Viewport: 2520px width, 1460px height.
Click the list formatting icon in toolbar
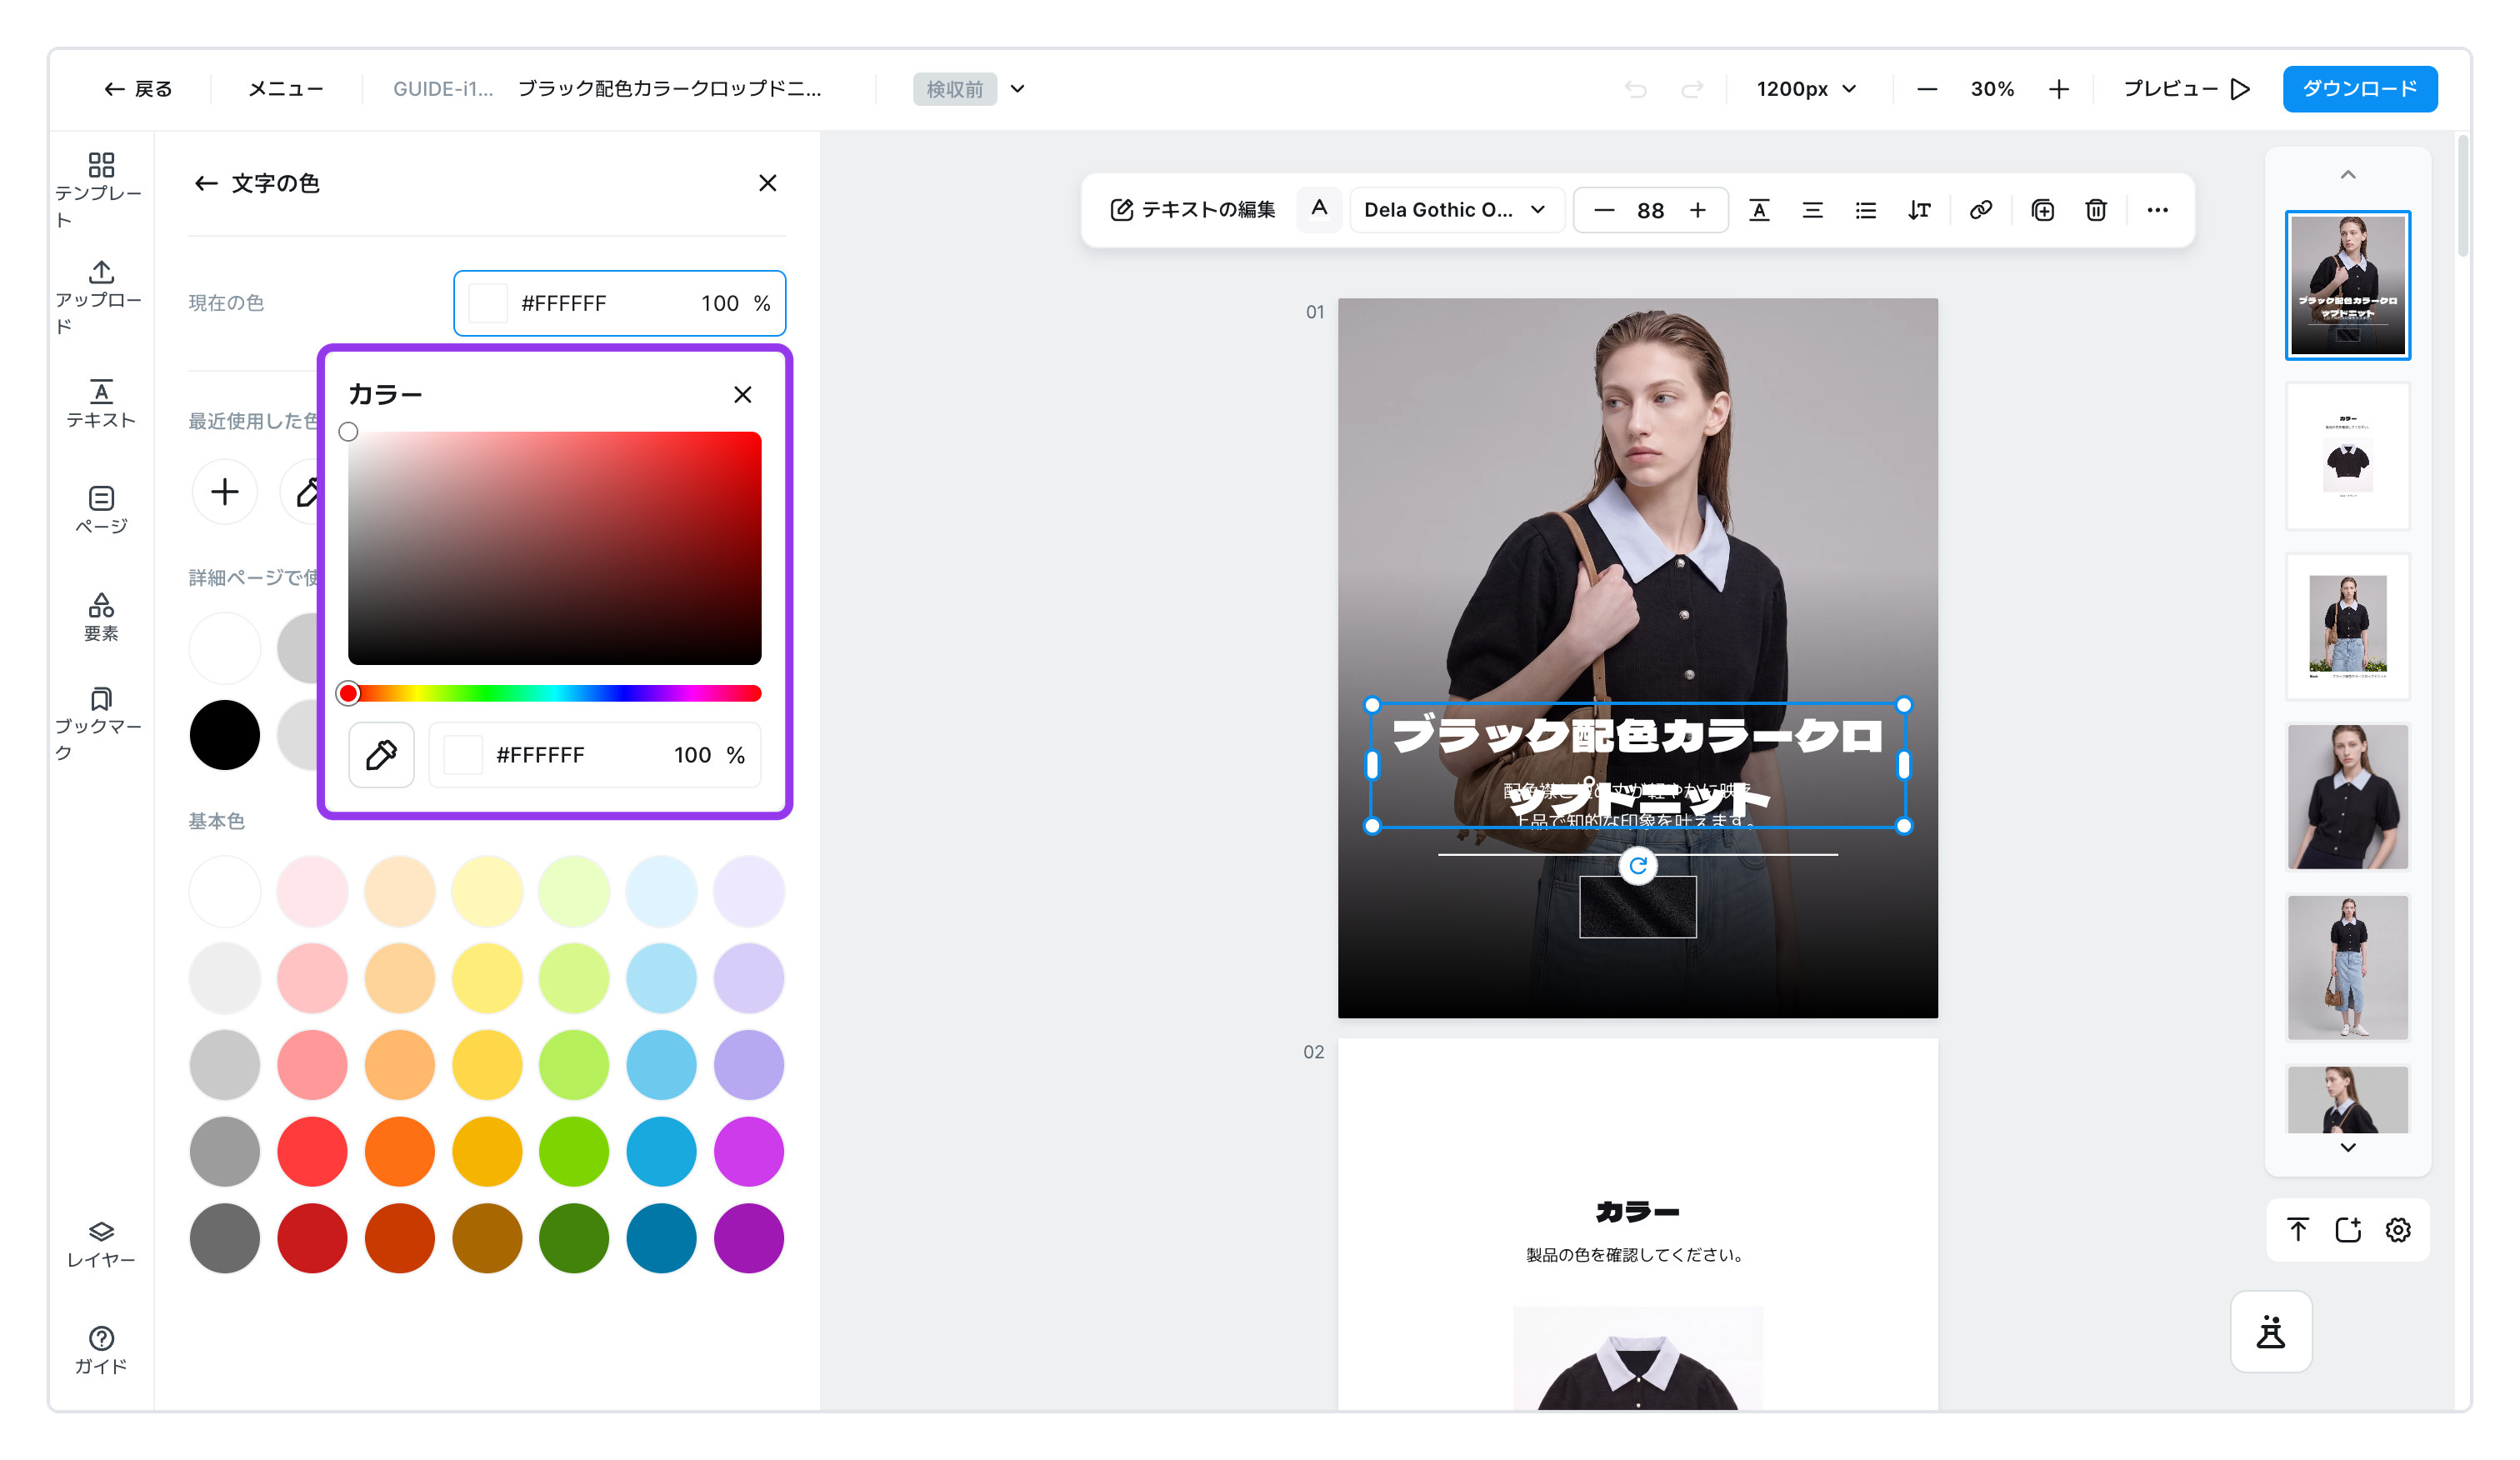tap(1865, 210)
